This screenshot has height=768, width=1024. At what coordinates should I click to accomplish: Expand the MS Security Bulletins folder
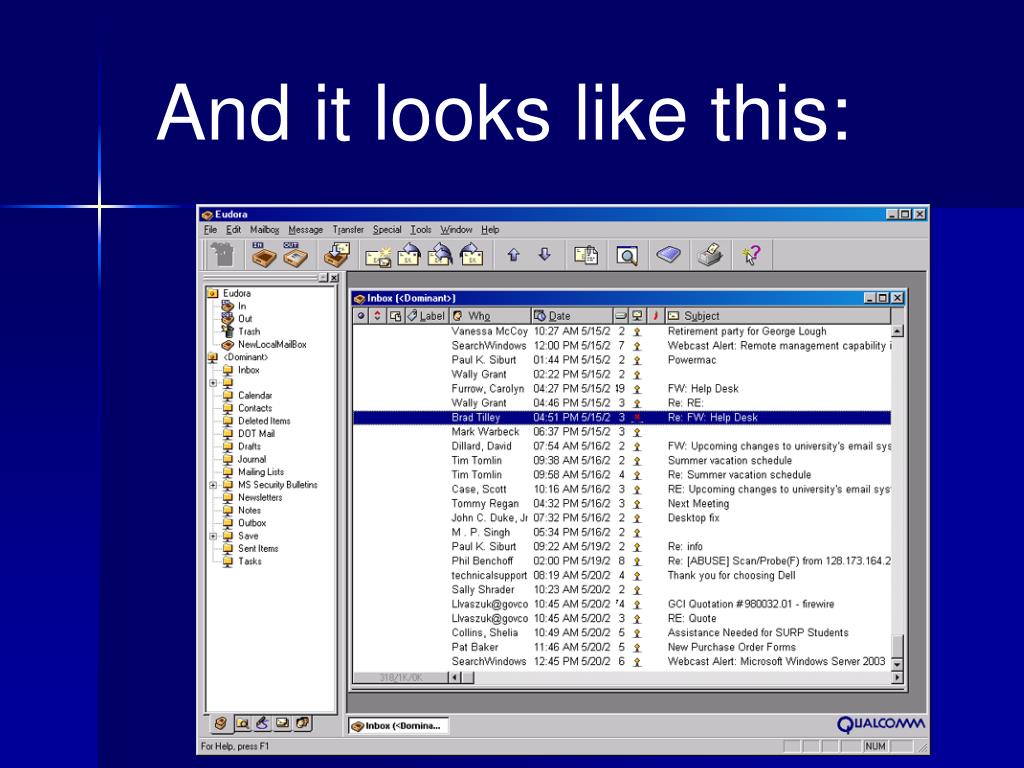(x=213, y=485)
